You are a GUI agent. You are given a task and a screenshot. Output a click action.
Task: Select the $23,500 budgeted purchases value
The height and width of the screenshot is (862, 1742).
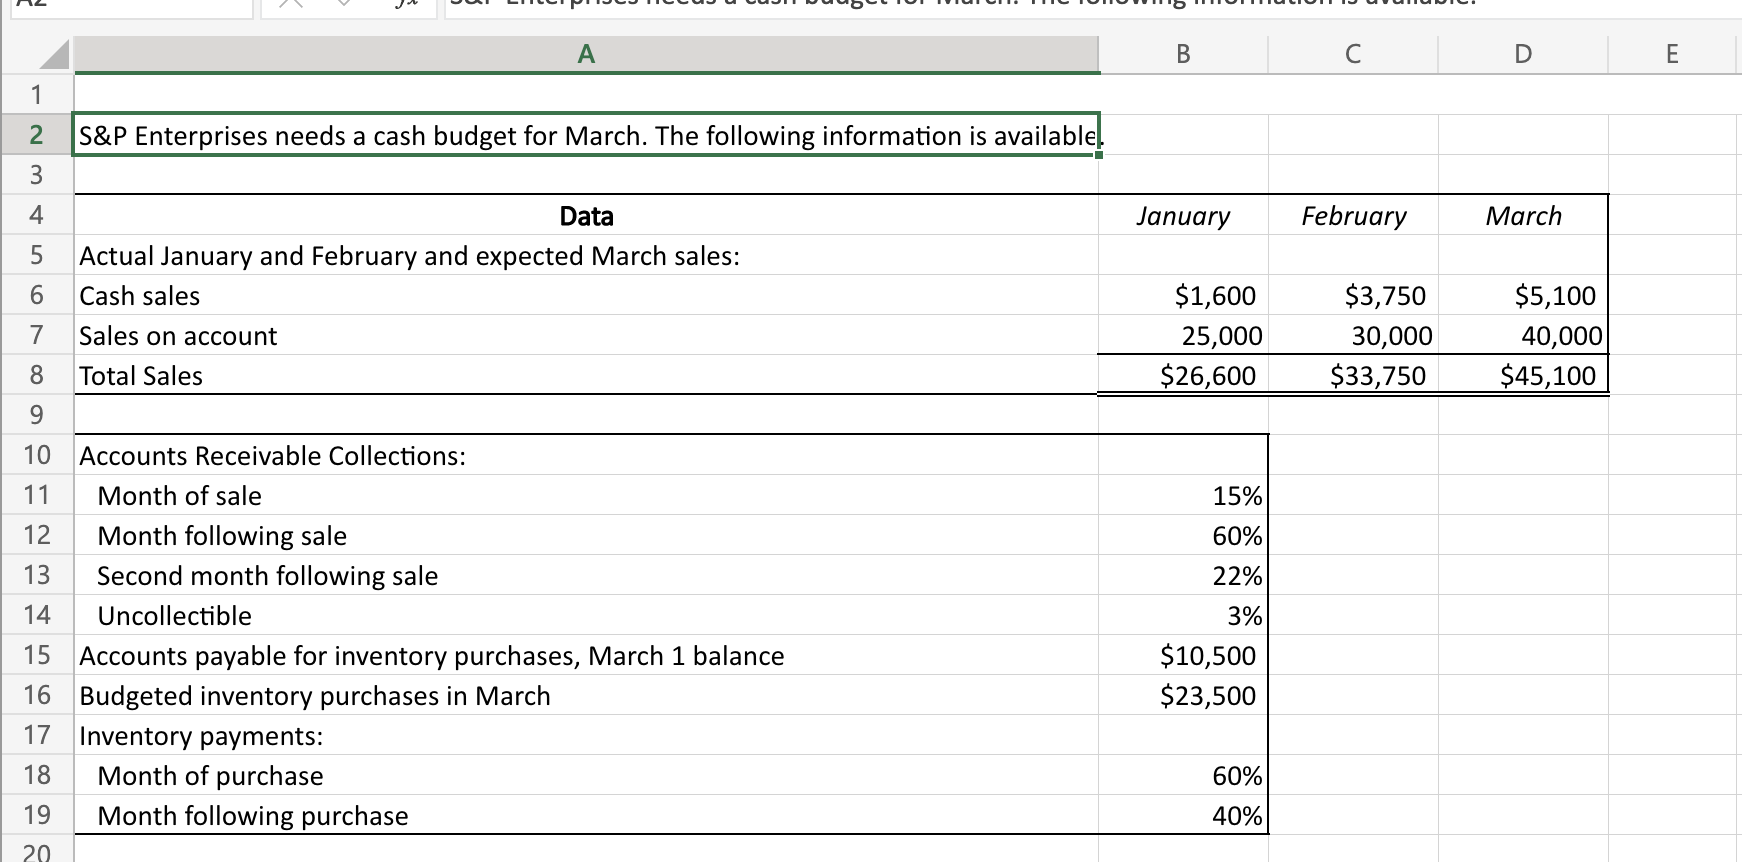1183,695
